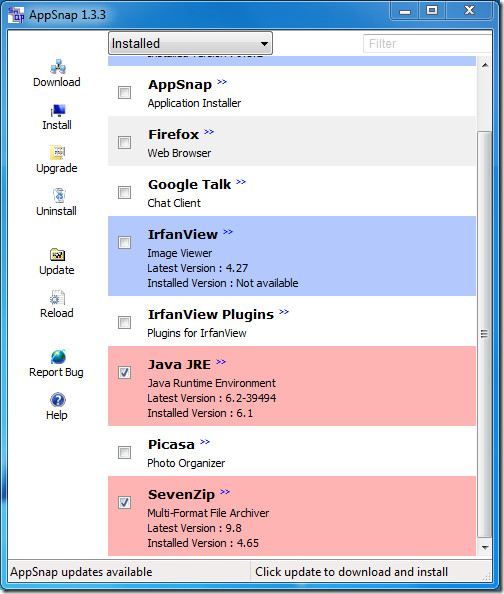The height and width of the screenshot is (594, 504).
Task: Click 'Multi-Format File Archiver' description
Action: [208, 513]
